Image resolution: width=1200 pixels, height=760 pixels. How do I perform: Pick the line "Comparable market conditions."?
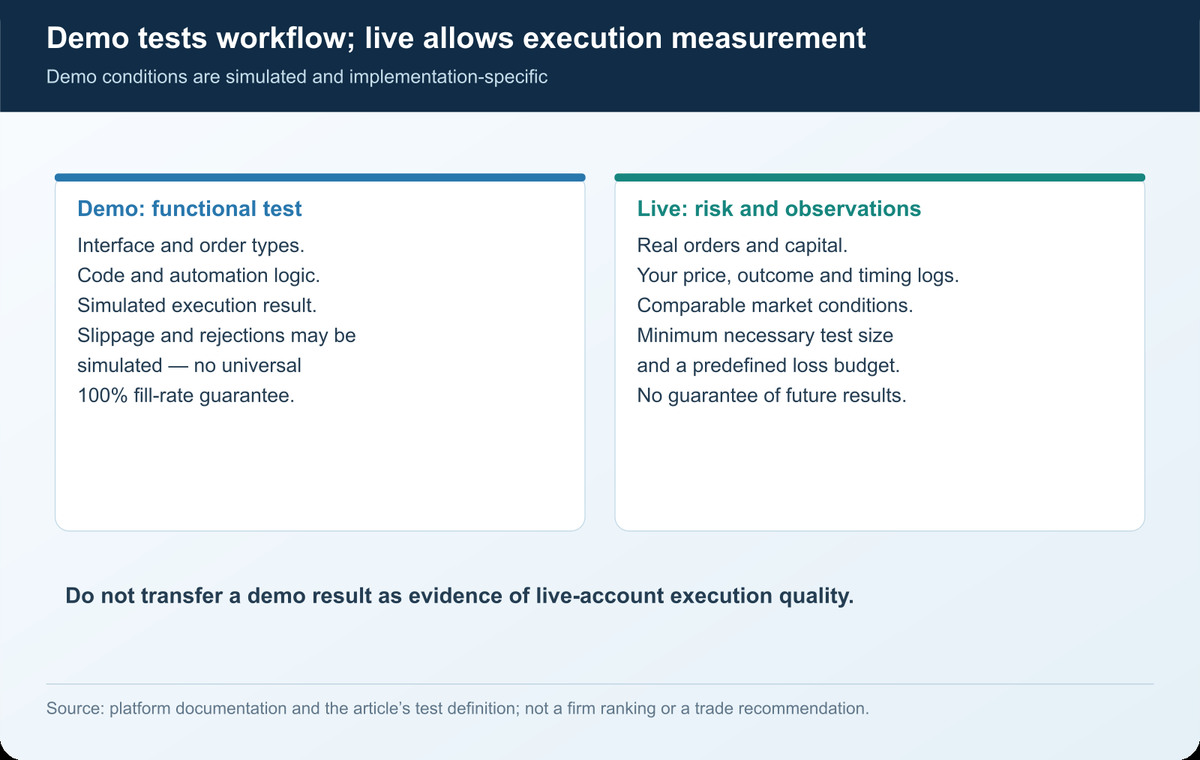coord(774,305)
